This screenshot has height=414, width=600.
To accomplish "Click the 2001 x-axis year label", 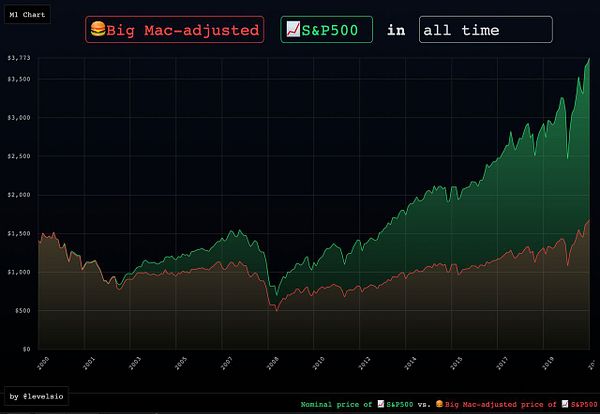I will click(x=89, y=363).
